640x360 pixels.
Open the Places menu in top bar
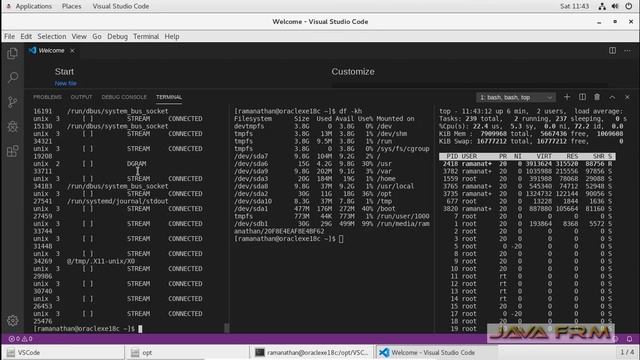click(x=71, y=6)
